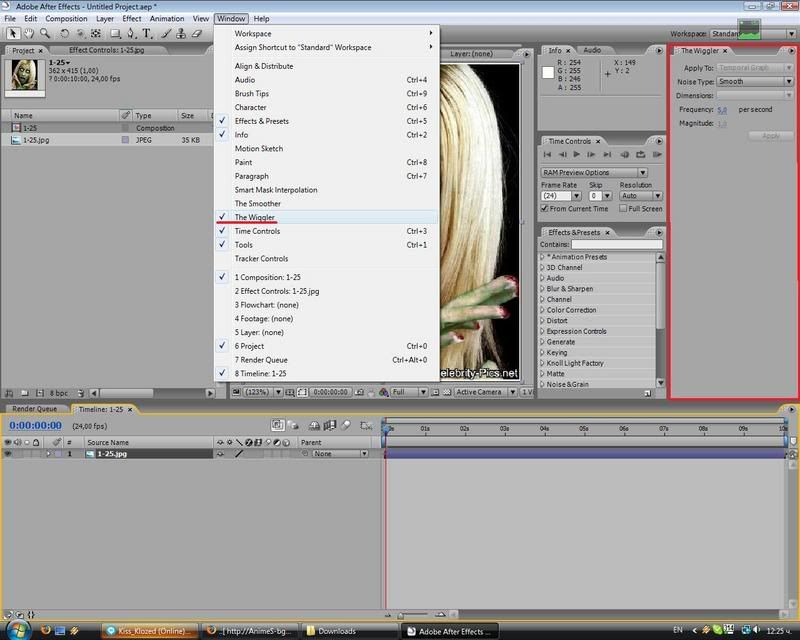Open Noise Type dropdown in The Wiggler
The image size is (800, 640).
pos(755,82)
